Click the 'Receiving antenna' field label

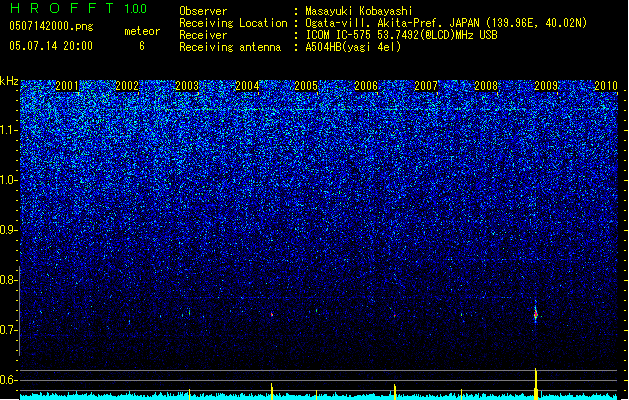coord(230,47)
